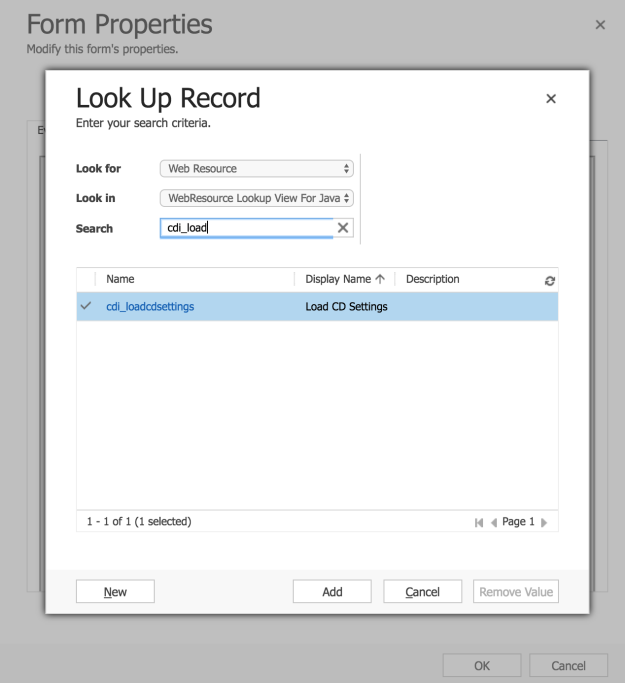
Task: Sort by Display Name column
Action: pos(344,280)
